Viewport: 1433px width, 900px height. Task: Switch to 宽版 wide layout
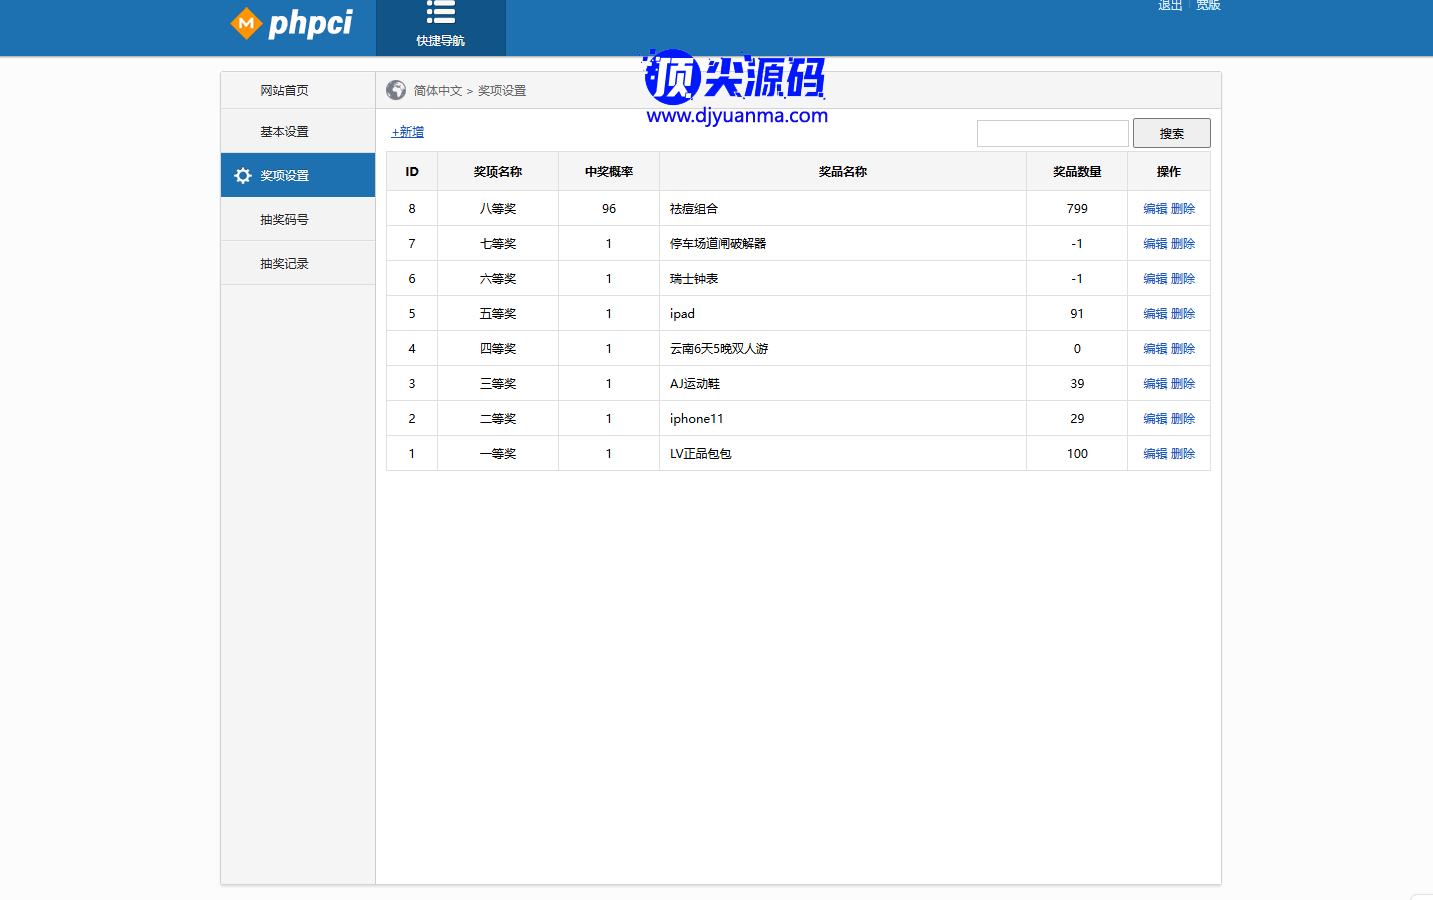(1208, 6)
